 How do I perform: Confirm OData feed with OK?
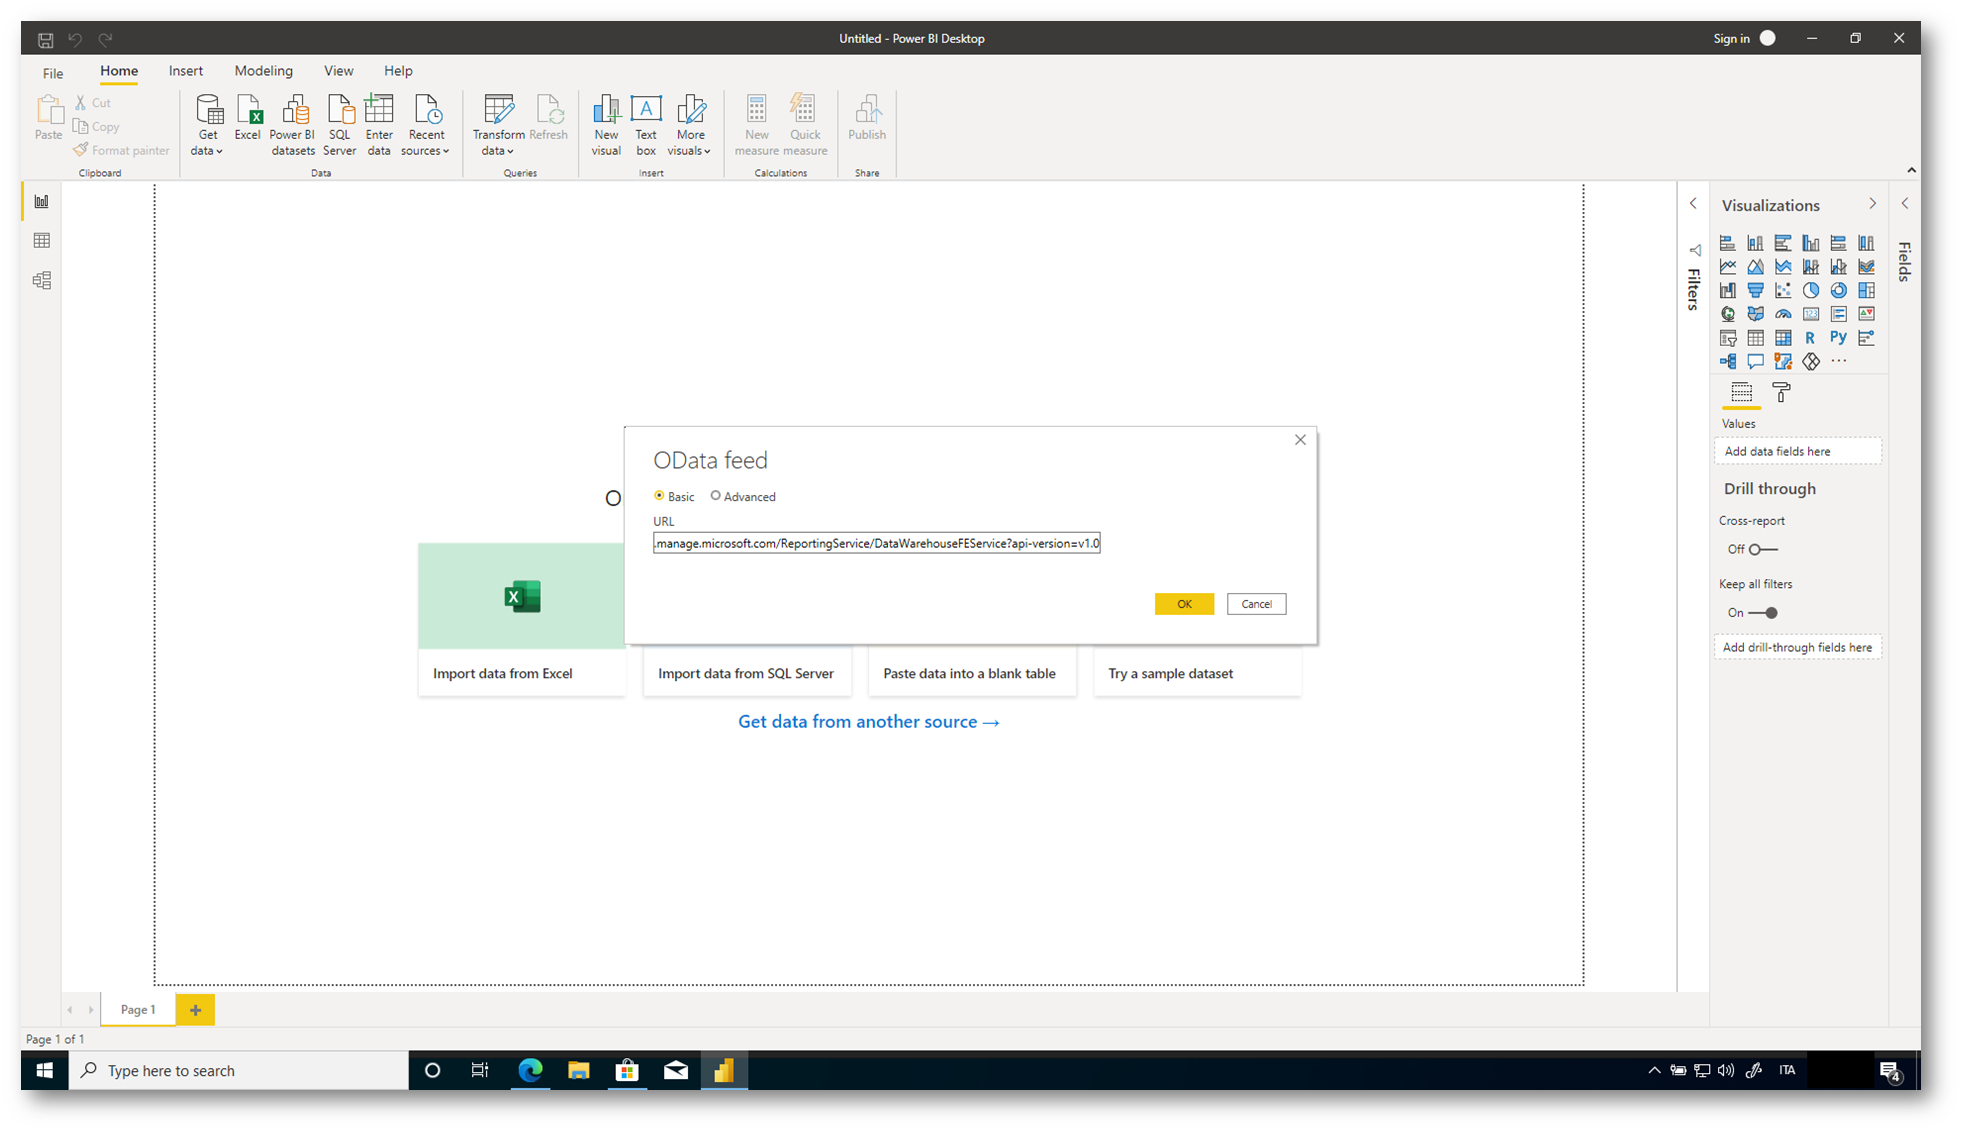pyautogui.click(x=1184, y=604)
